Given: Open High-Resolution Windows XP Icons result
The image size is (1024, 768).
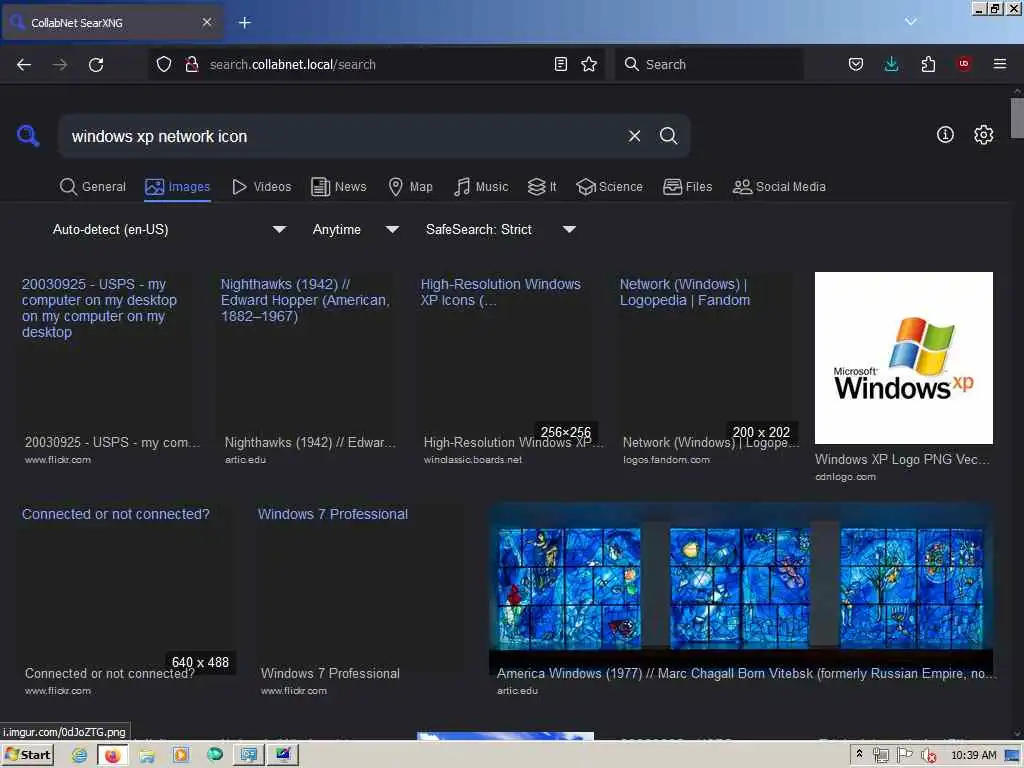Looking at the screenshot, I should pyautogui.click(x=508, y=369).
